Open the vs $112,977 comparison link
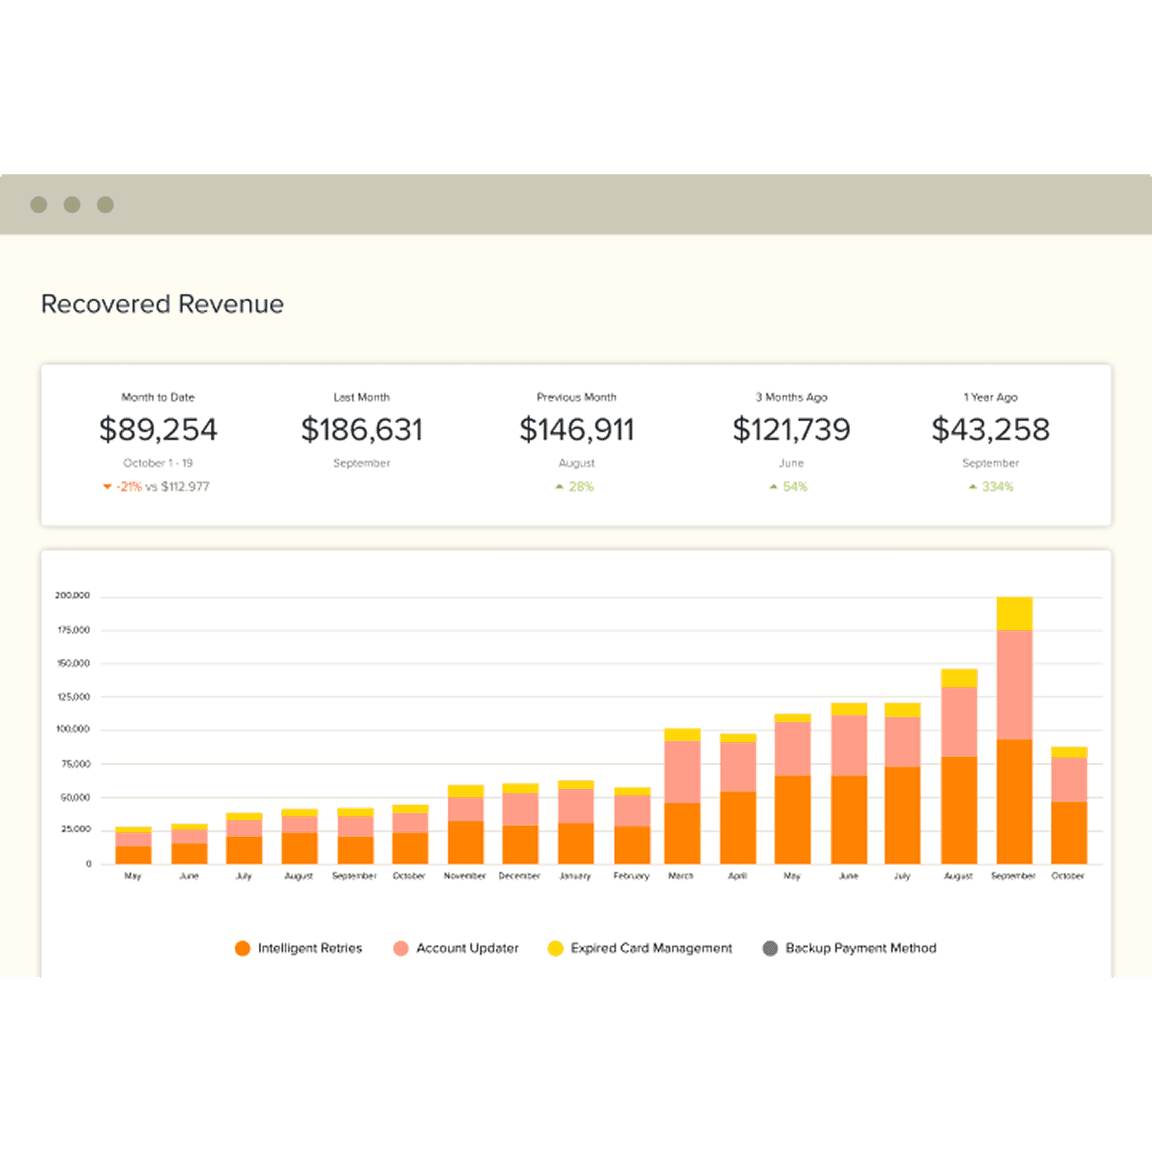 pyautogui.click(x=177, y=486)
